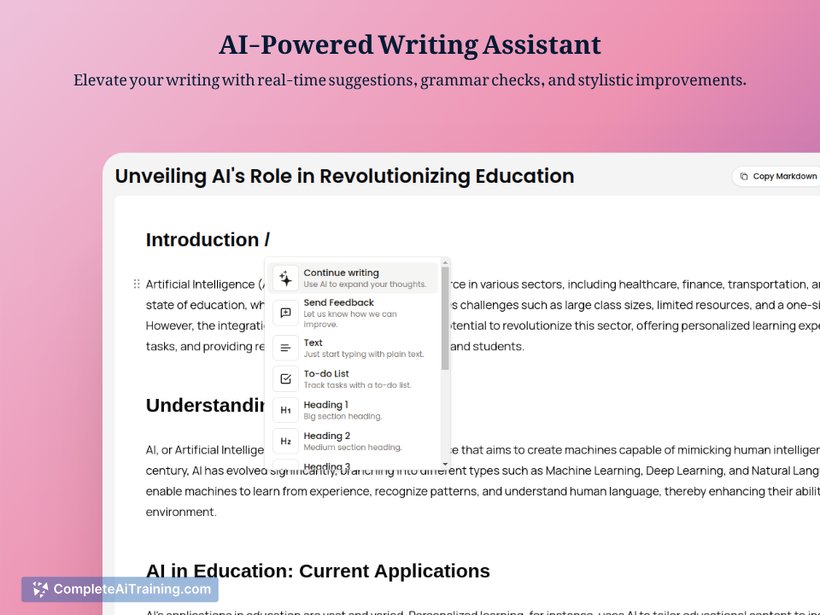Click the copy icon in Copy Markdown
This screenshot has width=820, height=615.
click(x=743, y=176)
